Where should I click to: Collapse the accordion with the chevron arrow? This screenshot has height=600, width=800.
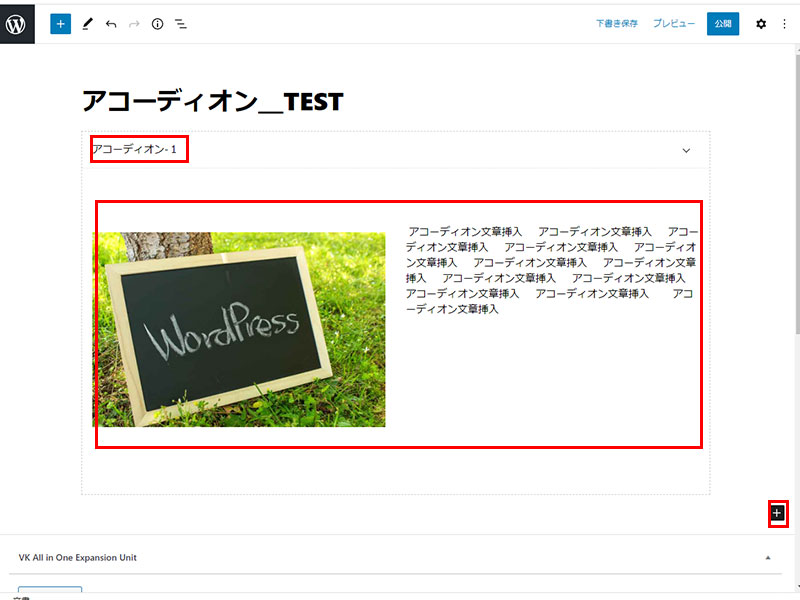tap(686, 150)
